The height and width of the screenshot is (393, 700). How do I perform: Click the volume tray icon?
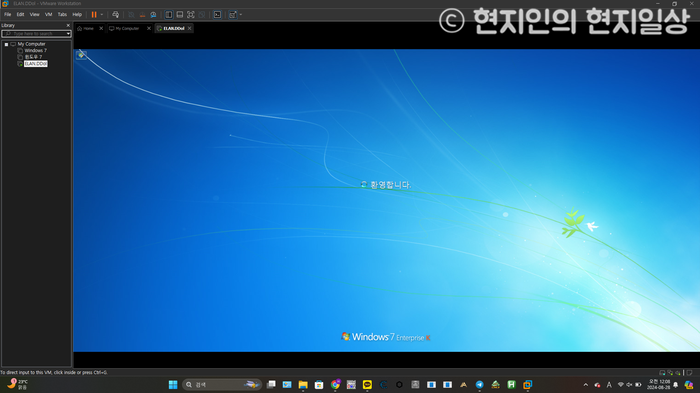(x=629, y=385)
